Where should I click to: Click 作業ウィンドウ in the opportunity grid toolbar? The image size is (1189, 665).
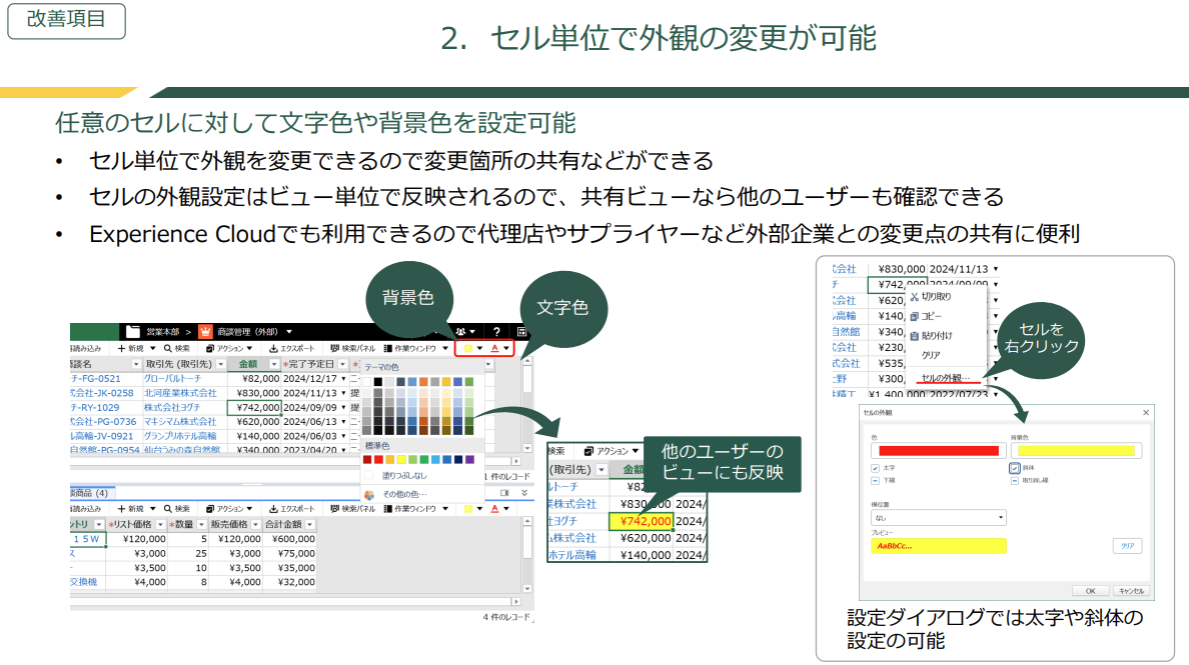(410, 348)
